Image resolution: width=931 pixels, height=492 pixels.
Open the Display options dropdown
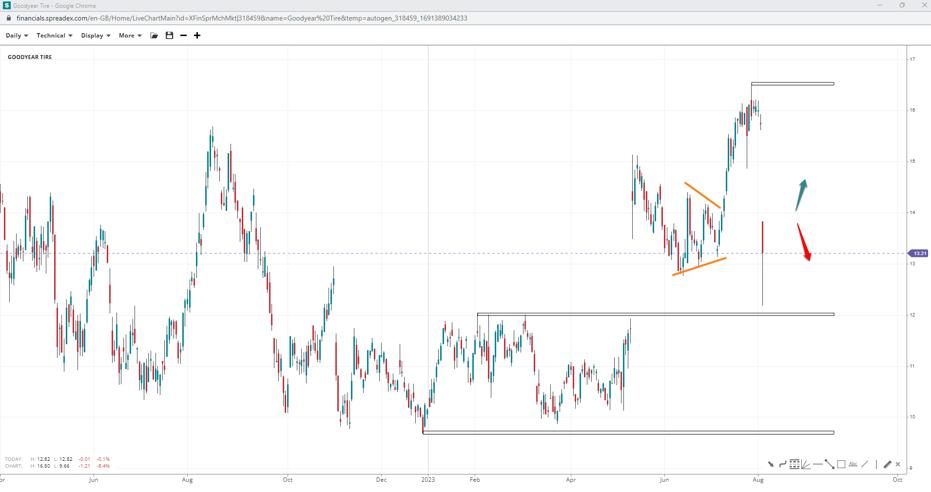(x=95, y=36)
